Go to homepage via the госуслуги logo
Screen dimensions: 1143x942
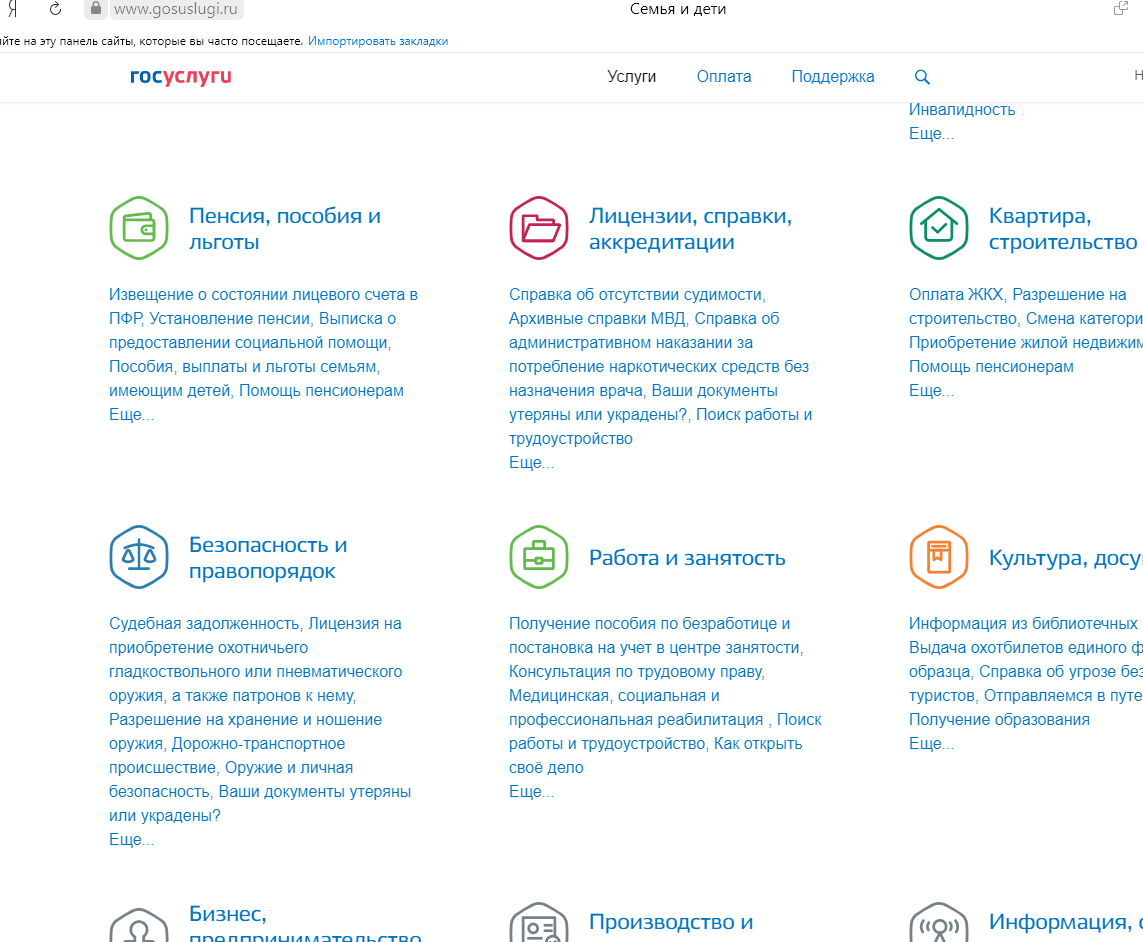181,77
